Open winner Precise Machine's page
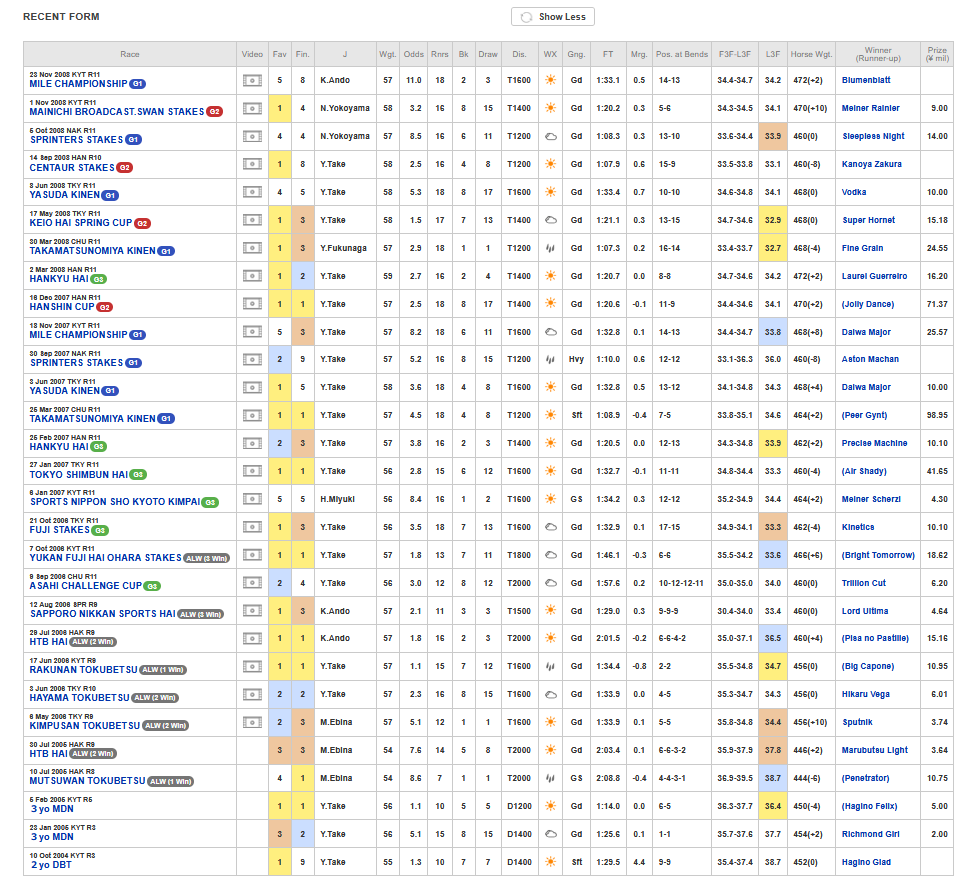The width and height of the screenshot is (972, 886). click(874, 443)
